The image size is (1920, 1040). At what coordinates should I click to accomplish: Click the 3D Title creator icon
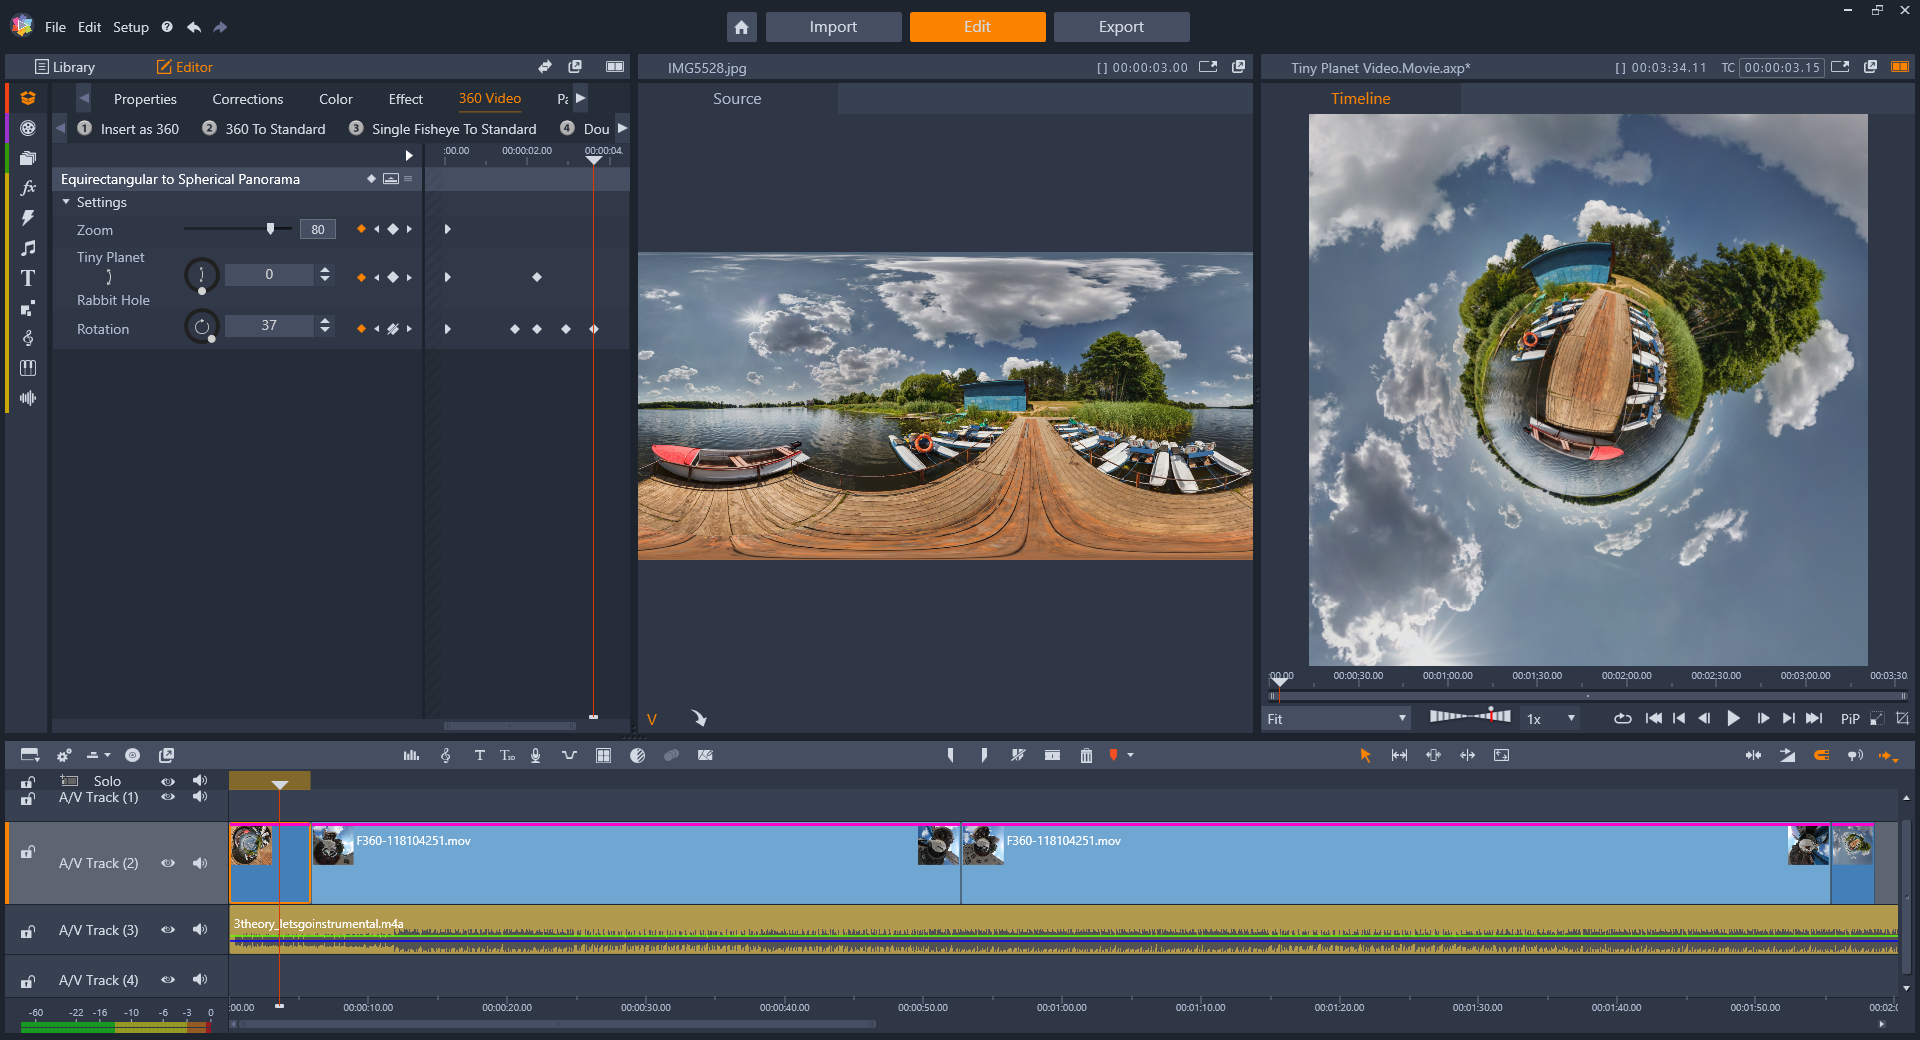click(x=507, y=755)
